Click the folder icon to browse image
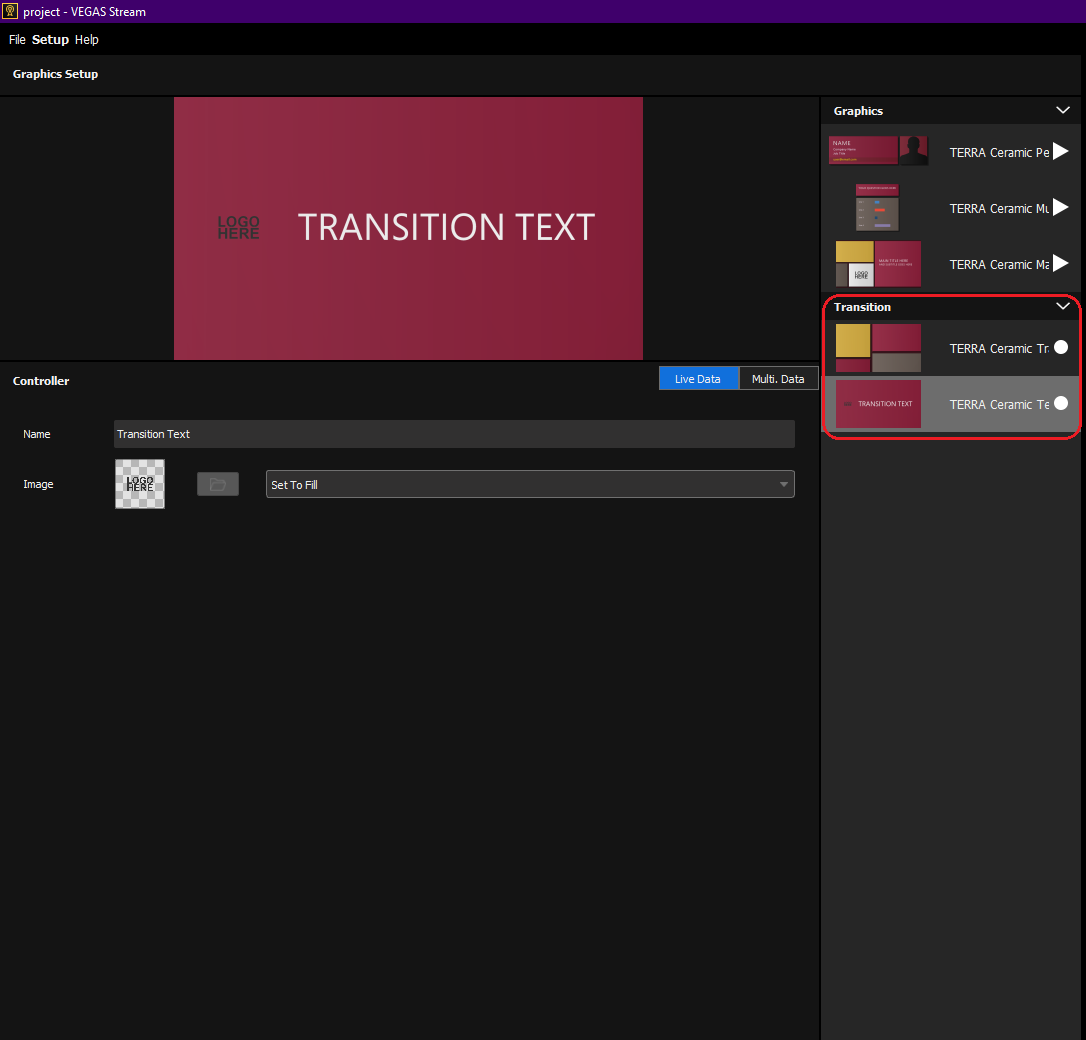The height and width of the screenshot is (1040, 1086). pos(217,484)
